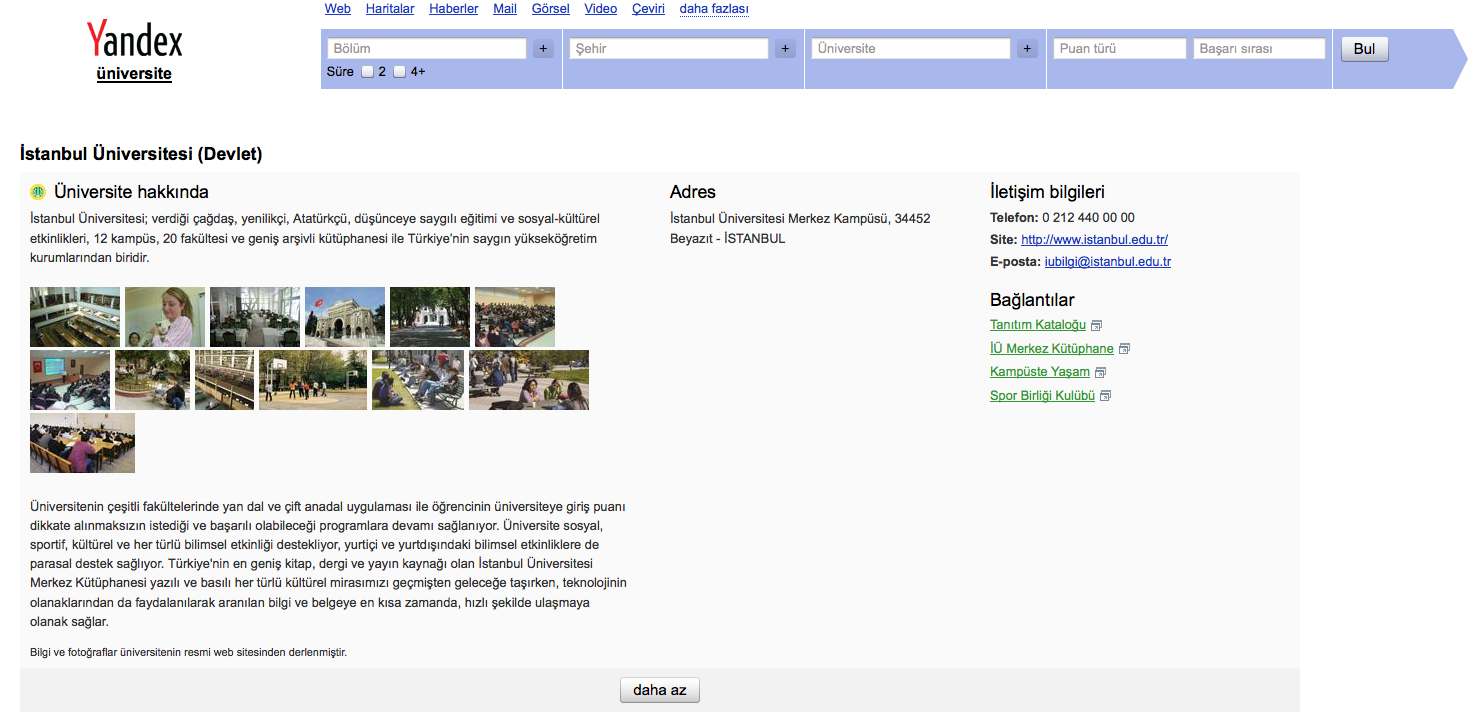
Task: Focus the Puan türü field
Action: (x=1120, y=48)
